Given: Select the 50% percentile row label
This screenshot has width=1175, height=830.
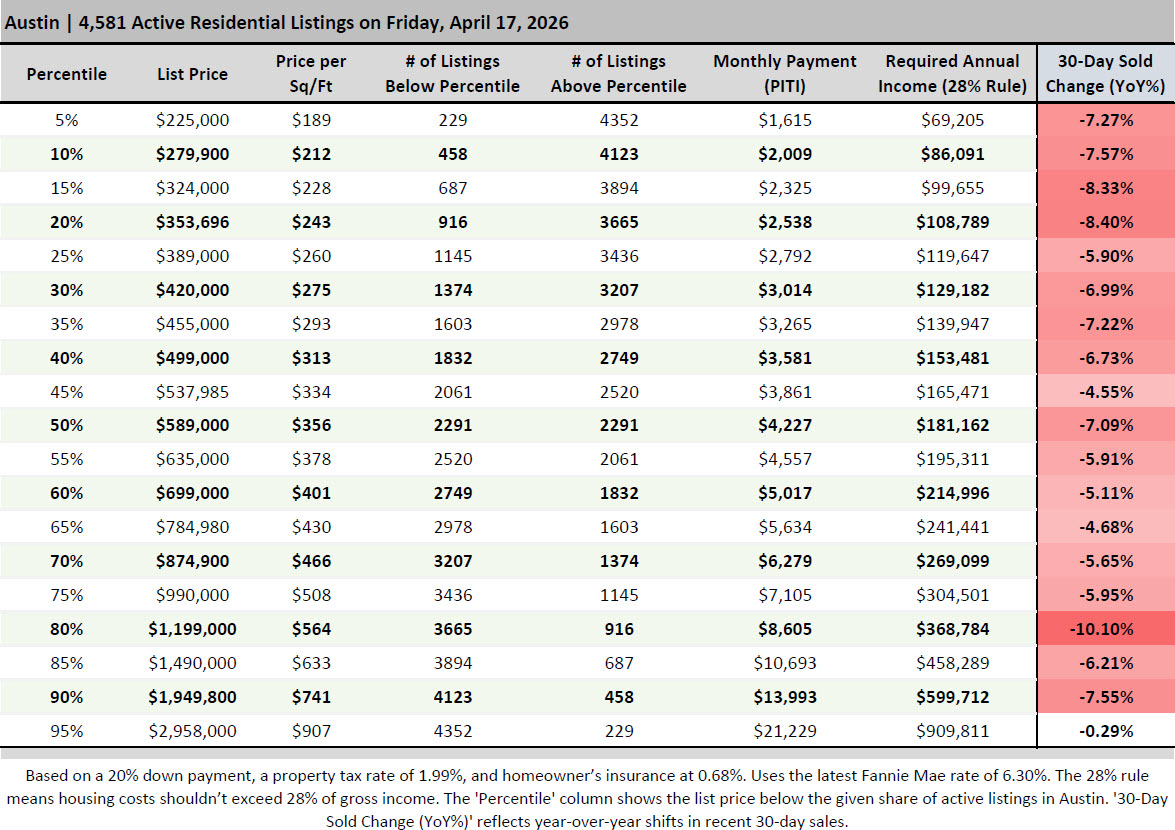Looking at the screenshot, I should [66, 426].
